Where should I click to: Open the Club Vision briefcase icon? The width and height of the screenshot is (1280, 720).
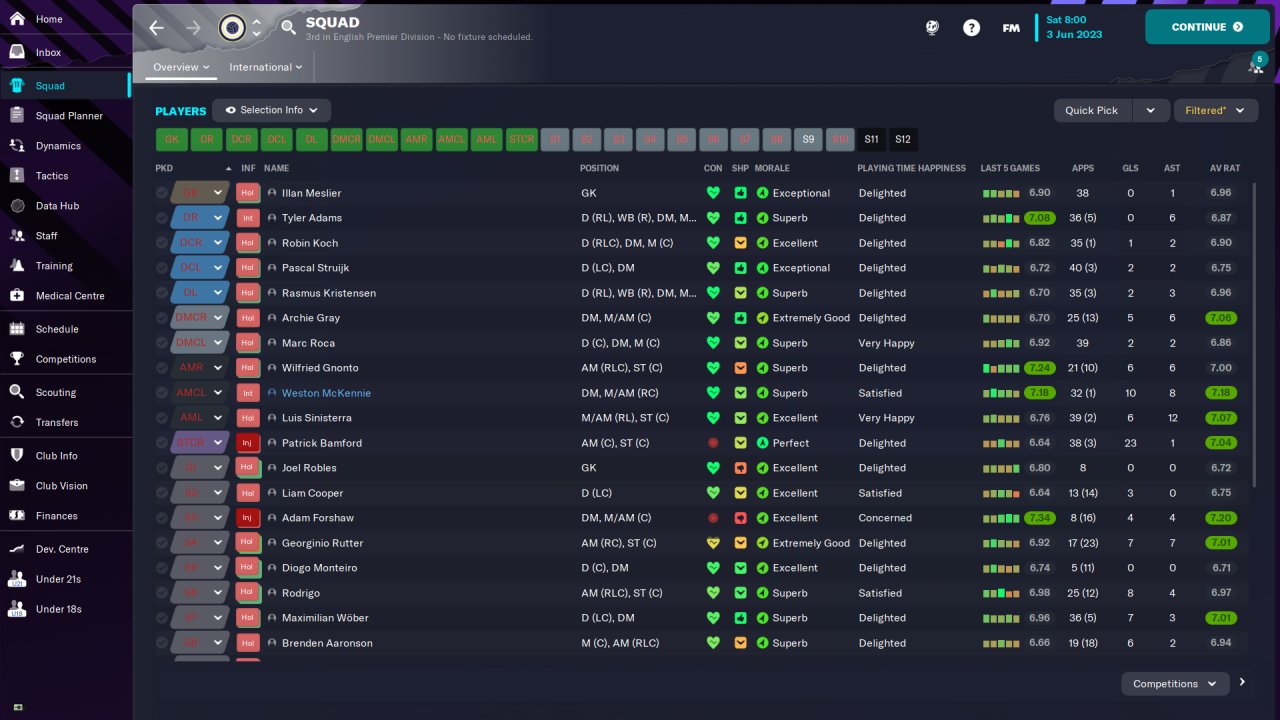pyautogui.click(x=17, y=486)
